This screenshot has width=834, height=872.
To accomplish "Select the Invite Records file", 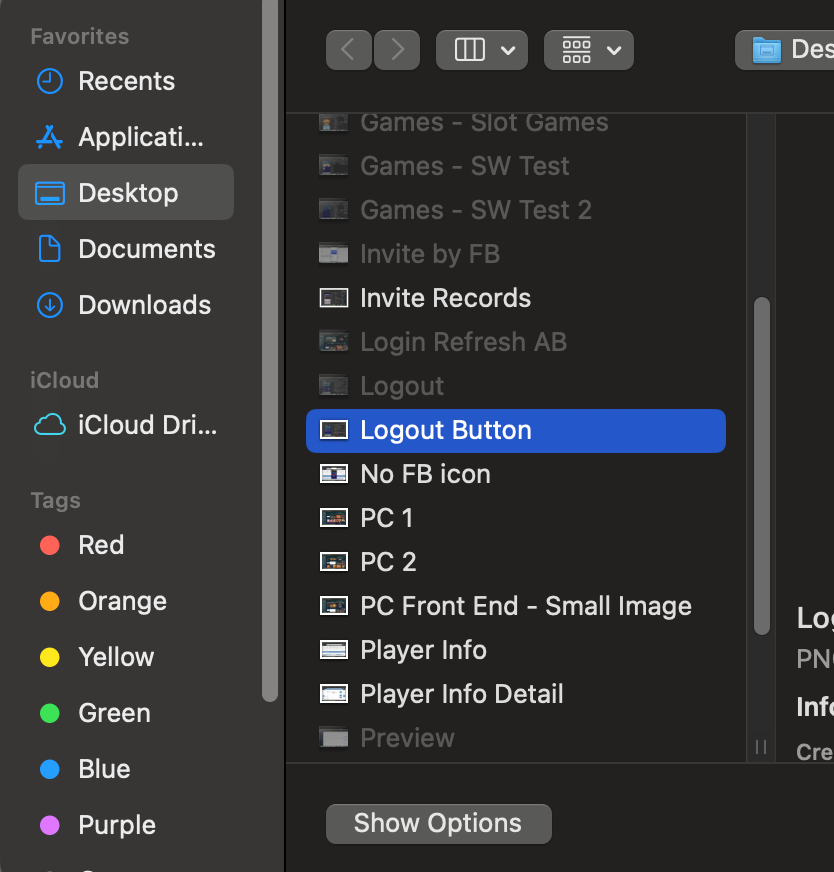I will [445, 298].
